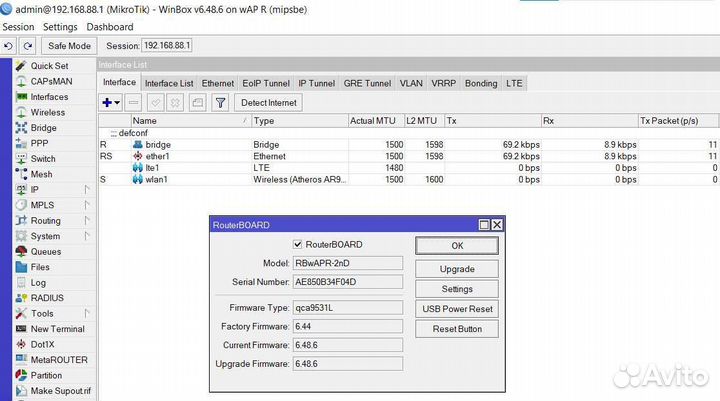Click the comment button in interface toolbar

click(197, 102)
